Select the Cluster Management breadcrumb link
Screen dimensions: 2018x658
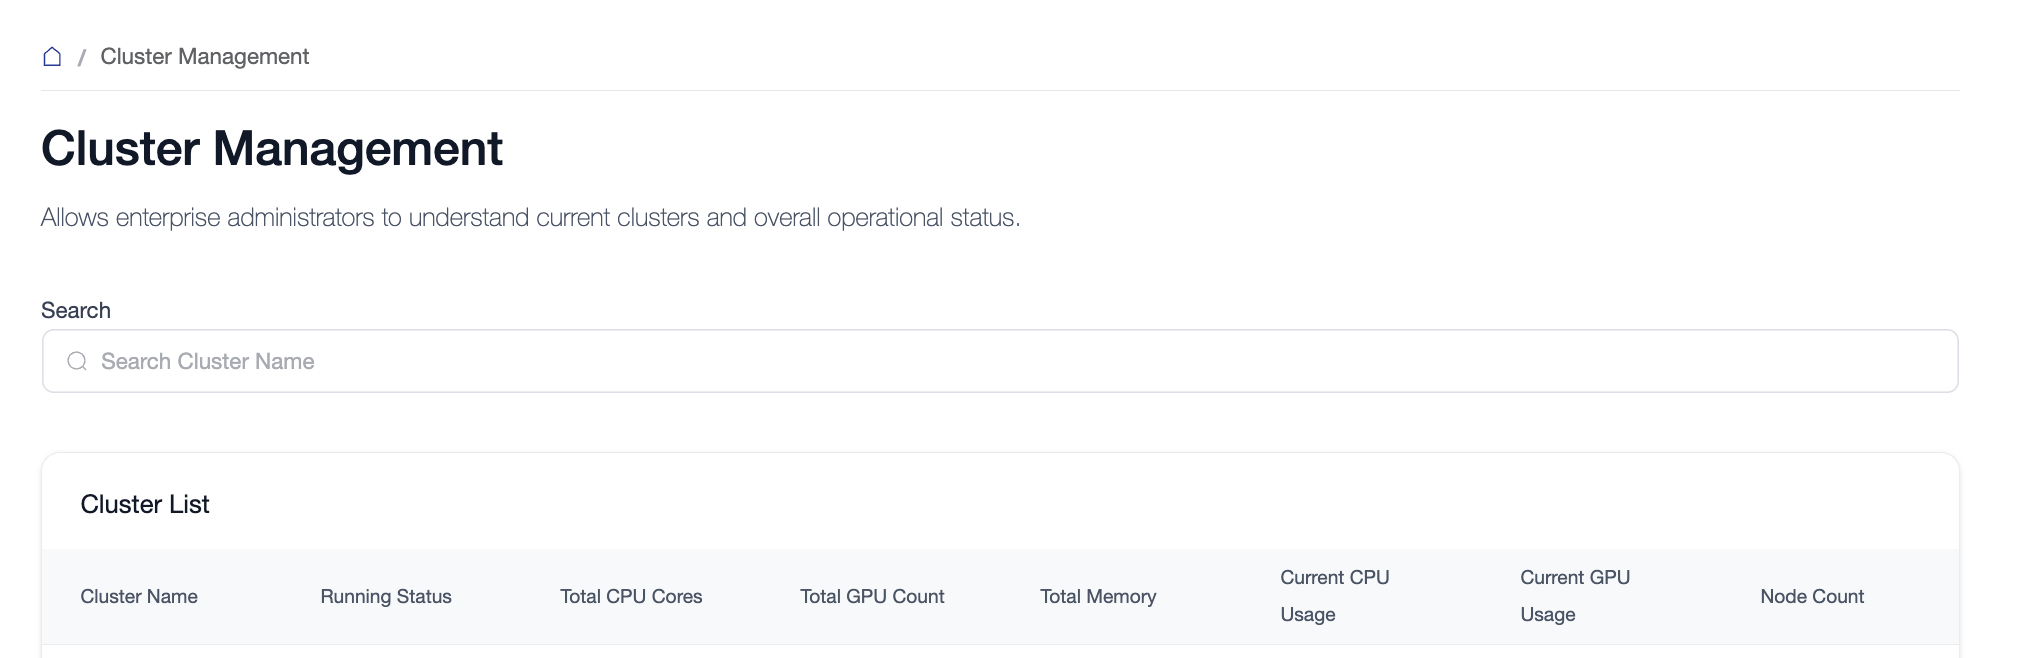pos(204,57)
